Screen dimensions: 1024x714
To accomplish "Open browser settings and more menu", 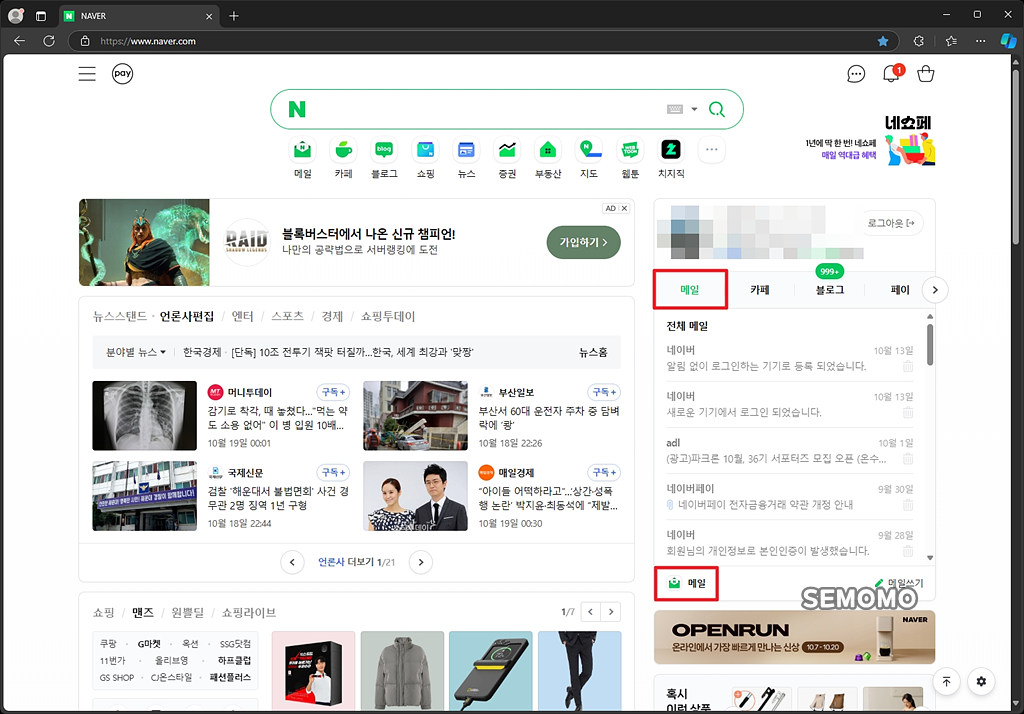I will point(980,41).
